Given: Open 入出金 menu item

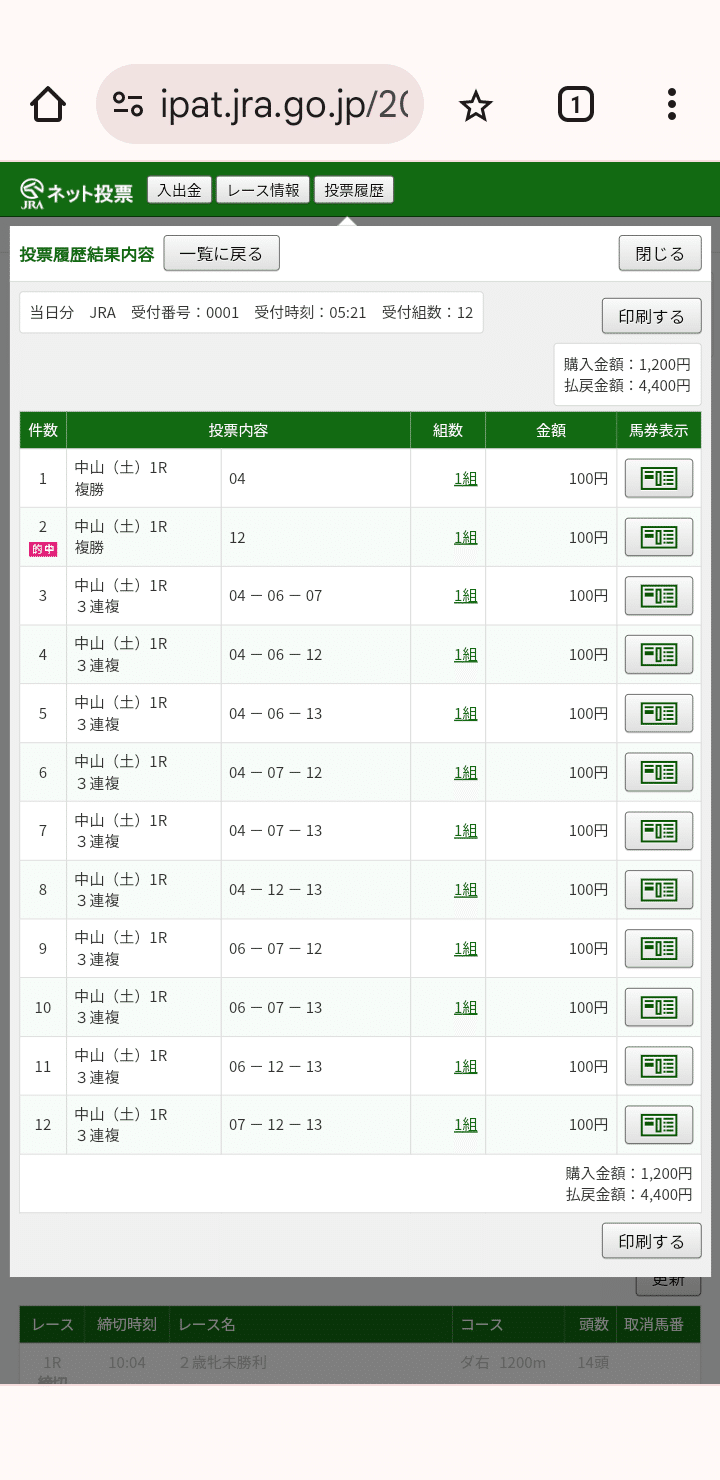Looking at the screenshot, I should [x=179, y=190].
